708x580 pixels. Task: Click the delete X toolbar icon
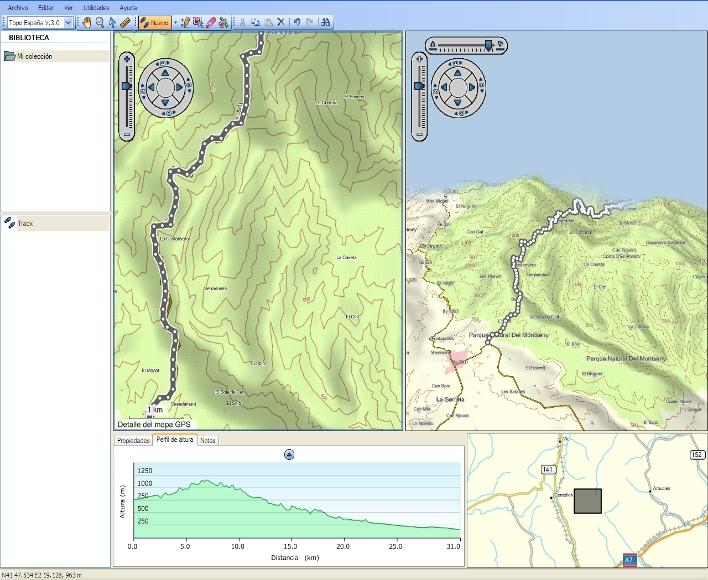point(280,21)
